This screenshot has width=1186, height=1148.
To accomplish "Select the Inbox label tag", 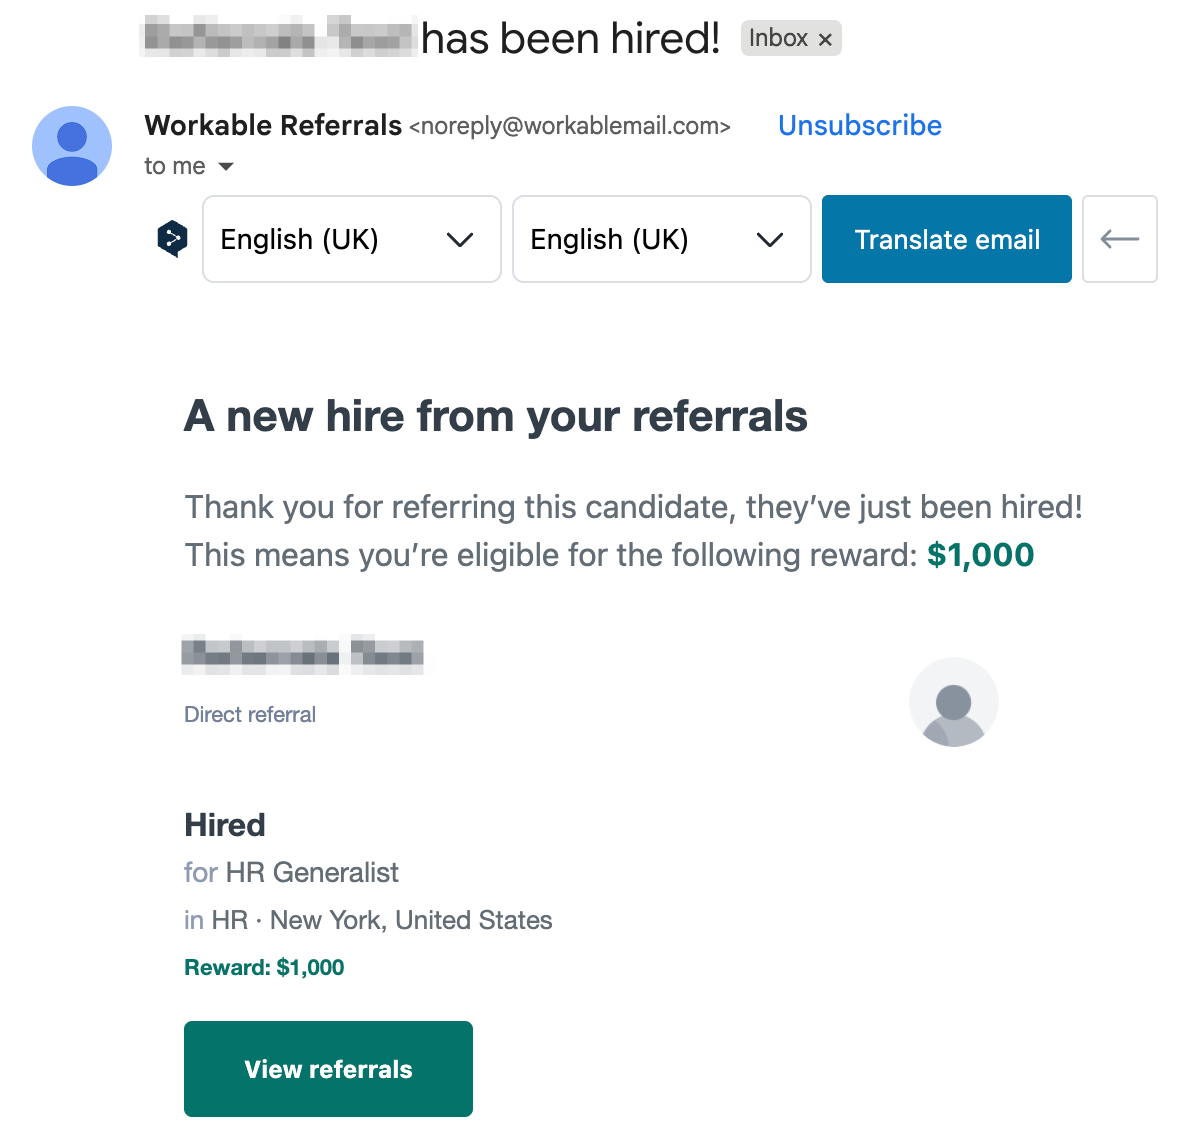I will (778, 39).
